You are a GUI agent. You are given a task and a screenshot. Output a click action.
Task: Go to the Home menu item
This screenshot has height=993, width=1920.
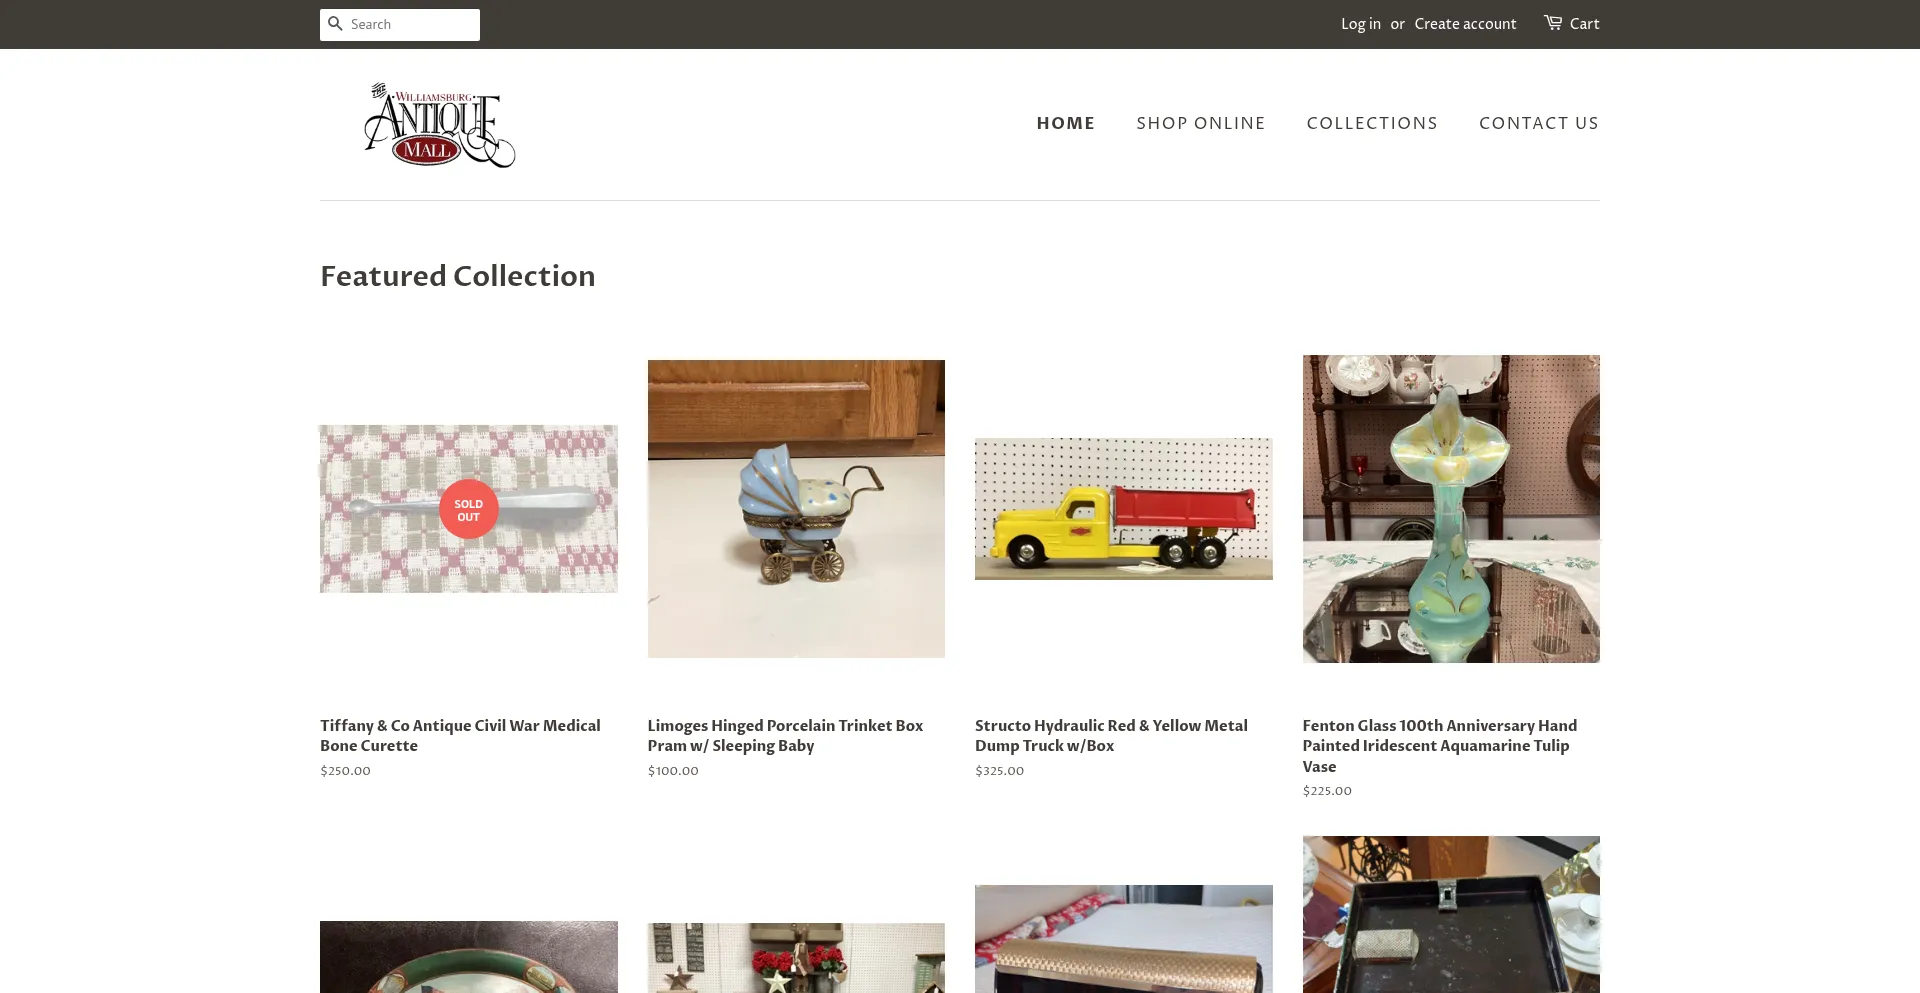[x=1065, y=123]
